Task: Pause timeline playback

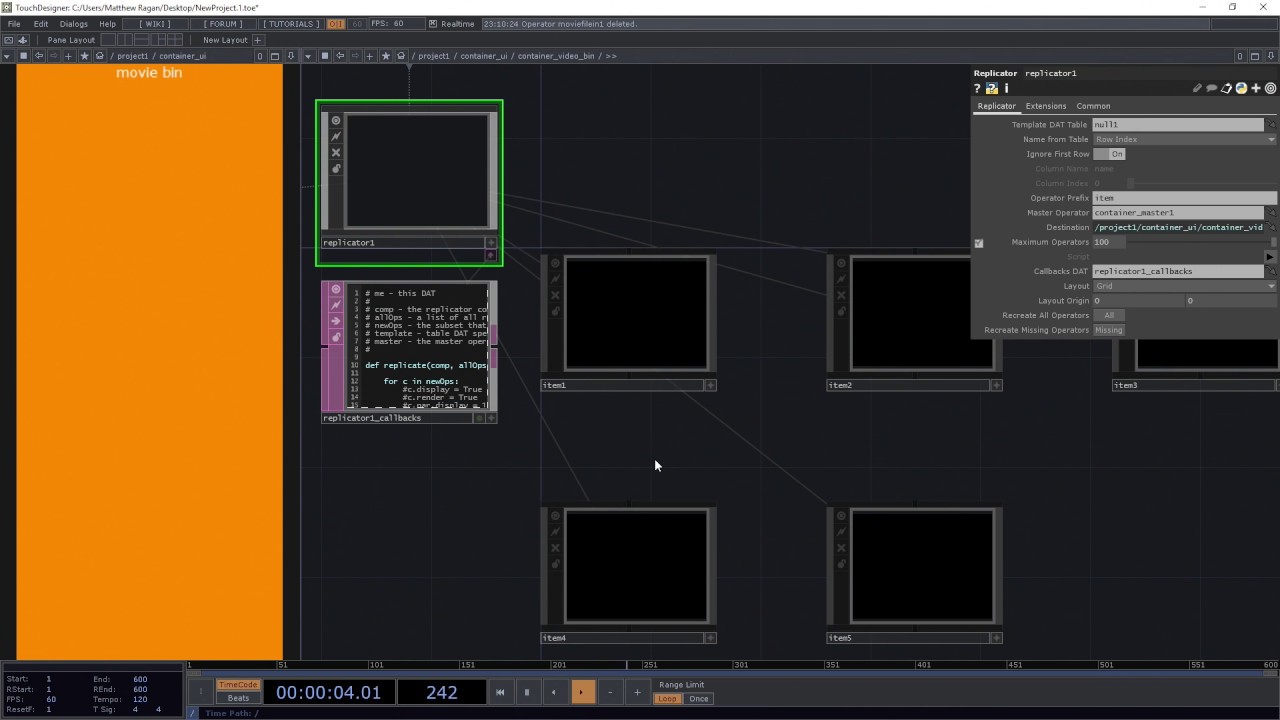Action: (x=527, y=692)
